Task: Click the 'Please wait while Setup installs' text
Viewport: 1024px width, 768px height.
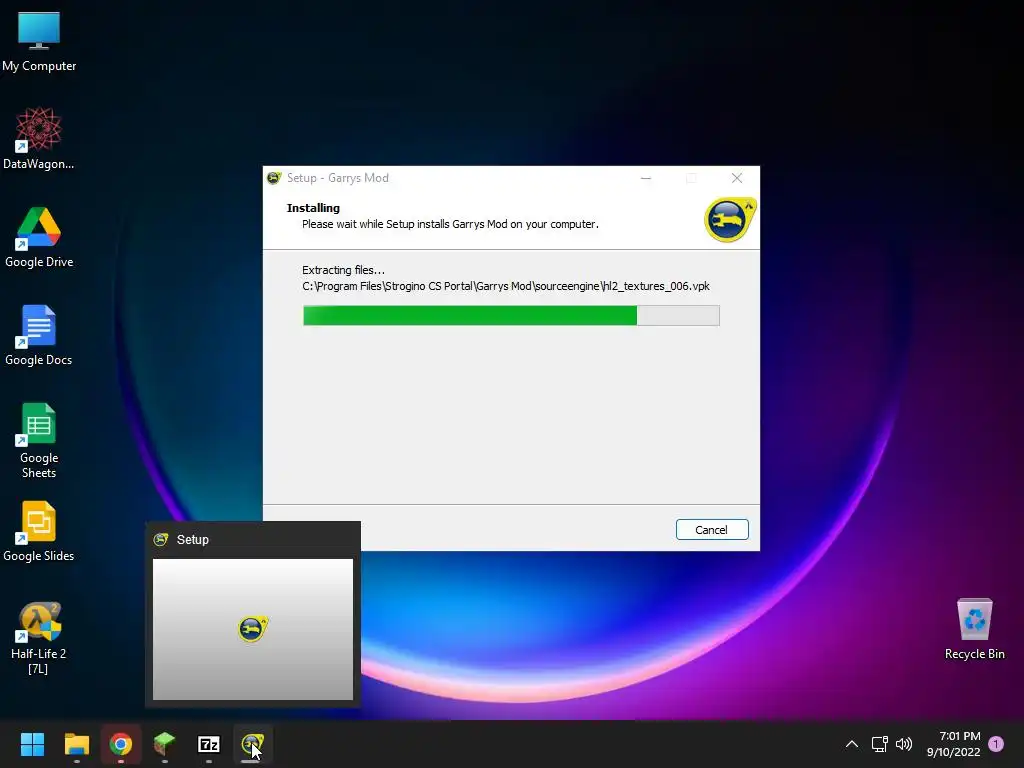Action: 450,224
